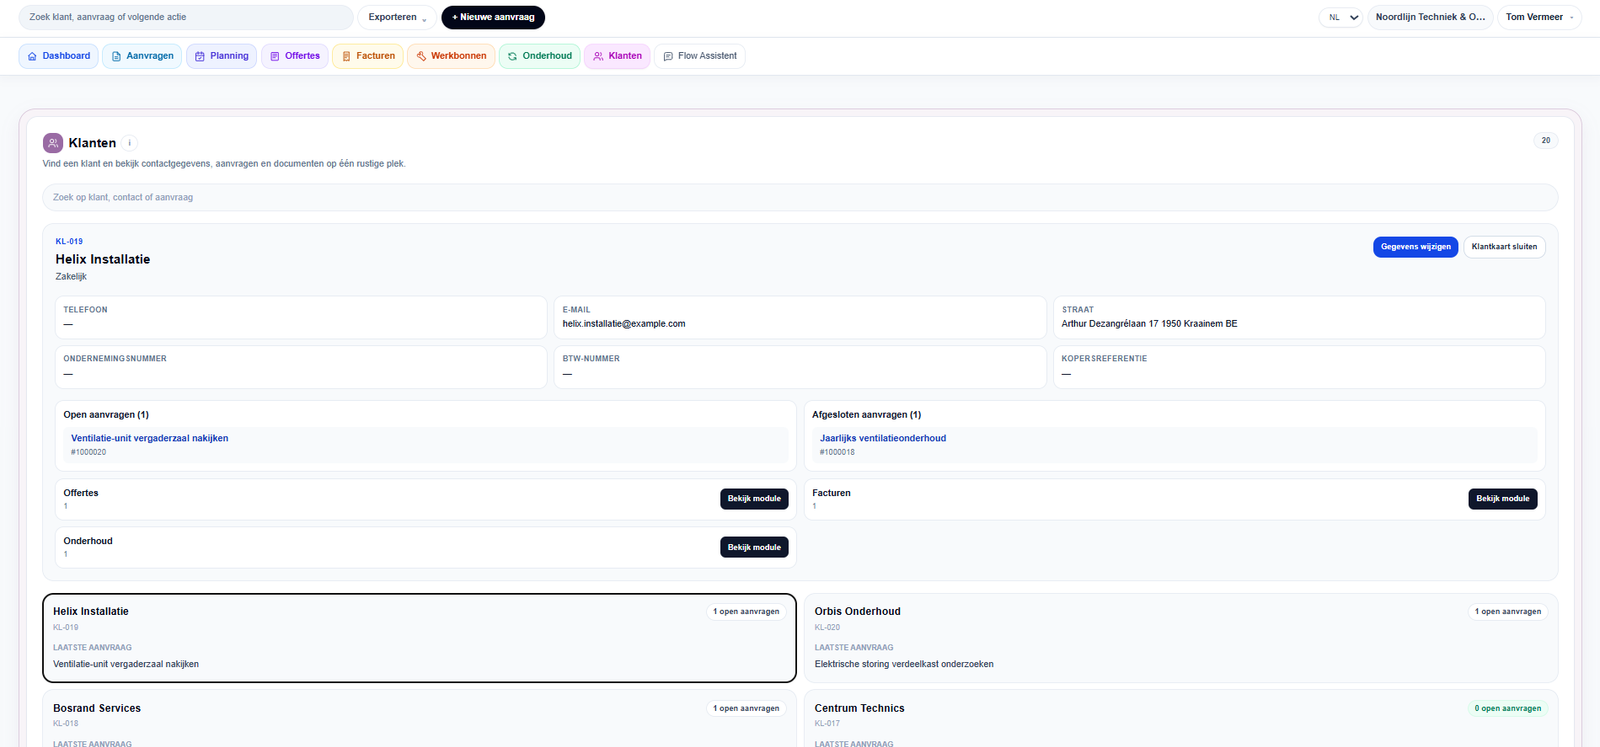Click the email helix.installatie@example.com
Image resolution: width=1600 pixels, height=747 pixels.
click(x=624, y=324)
